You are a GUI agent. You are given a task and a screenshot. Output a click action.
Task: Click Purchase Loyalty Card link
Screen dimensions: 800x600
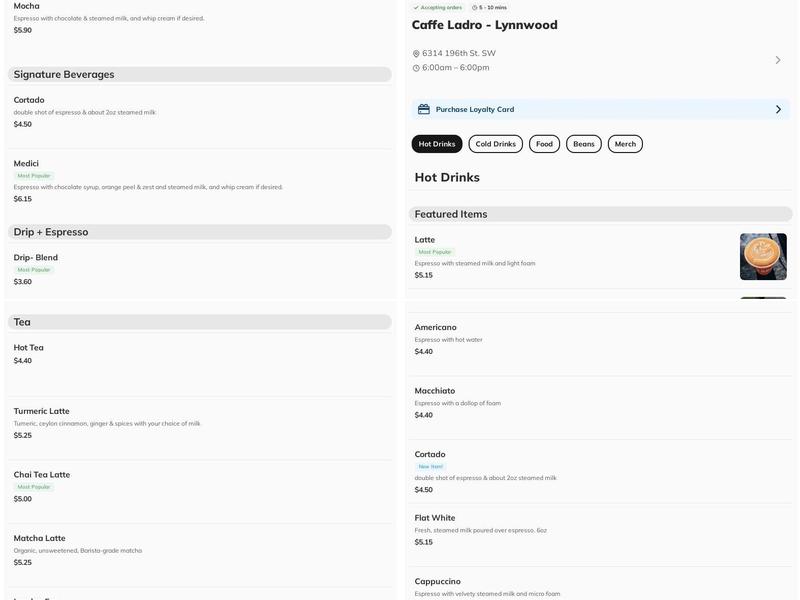pyautogui.click(x=475, y=109)
